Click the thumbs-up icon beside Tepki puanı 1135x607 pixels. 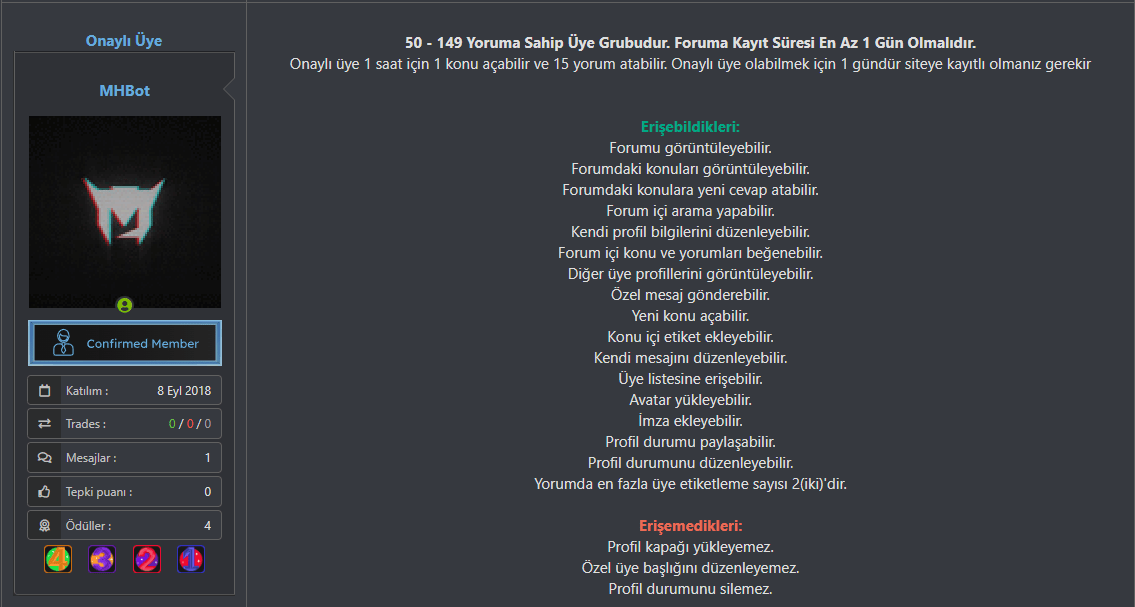(45, 492)
